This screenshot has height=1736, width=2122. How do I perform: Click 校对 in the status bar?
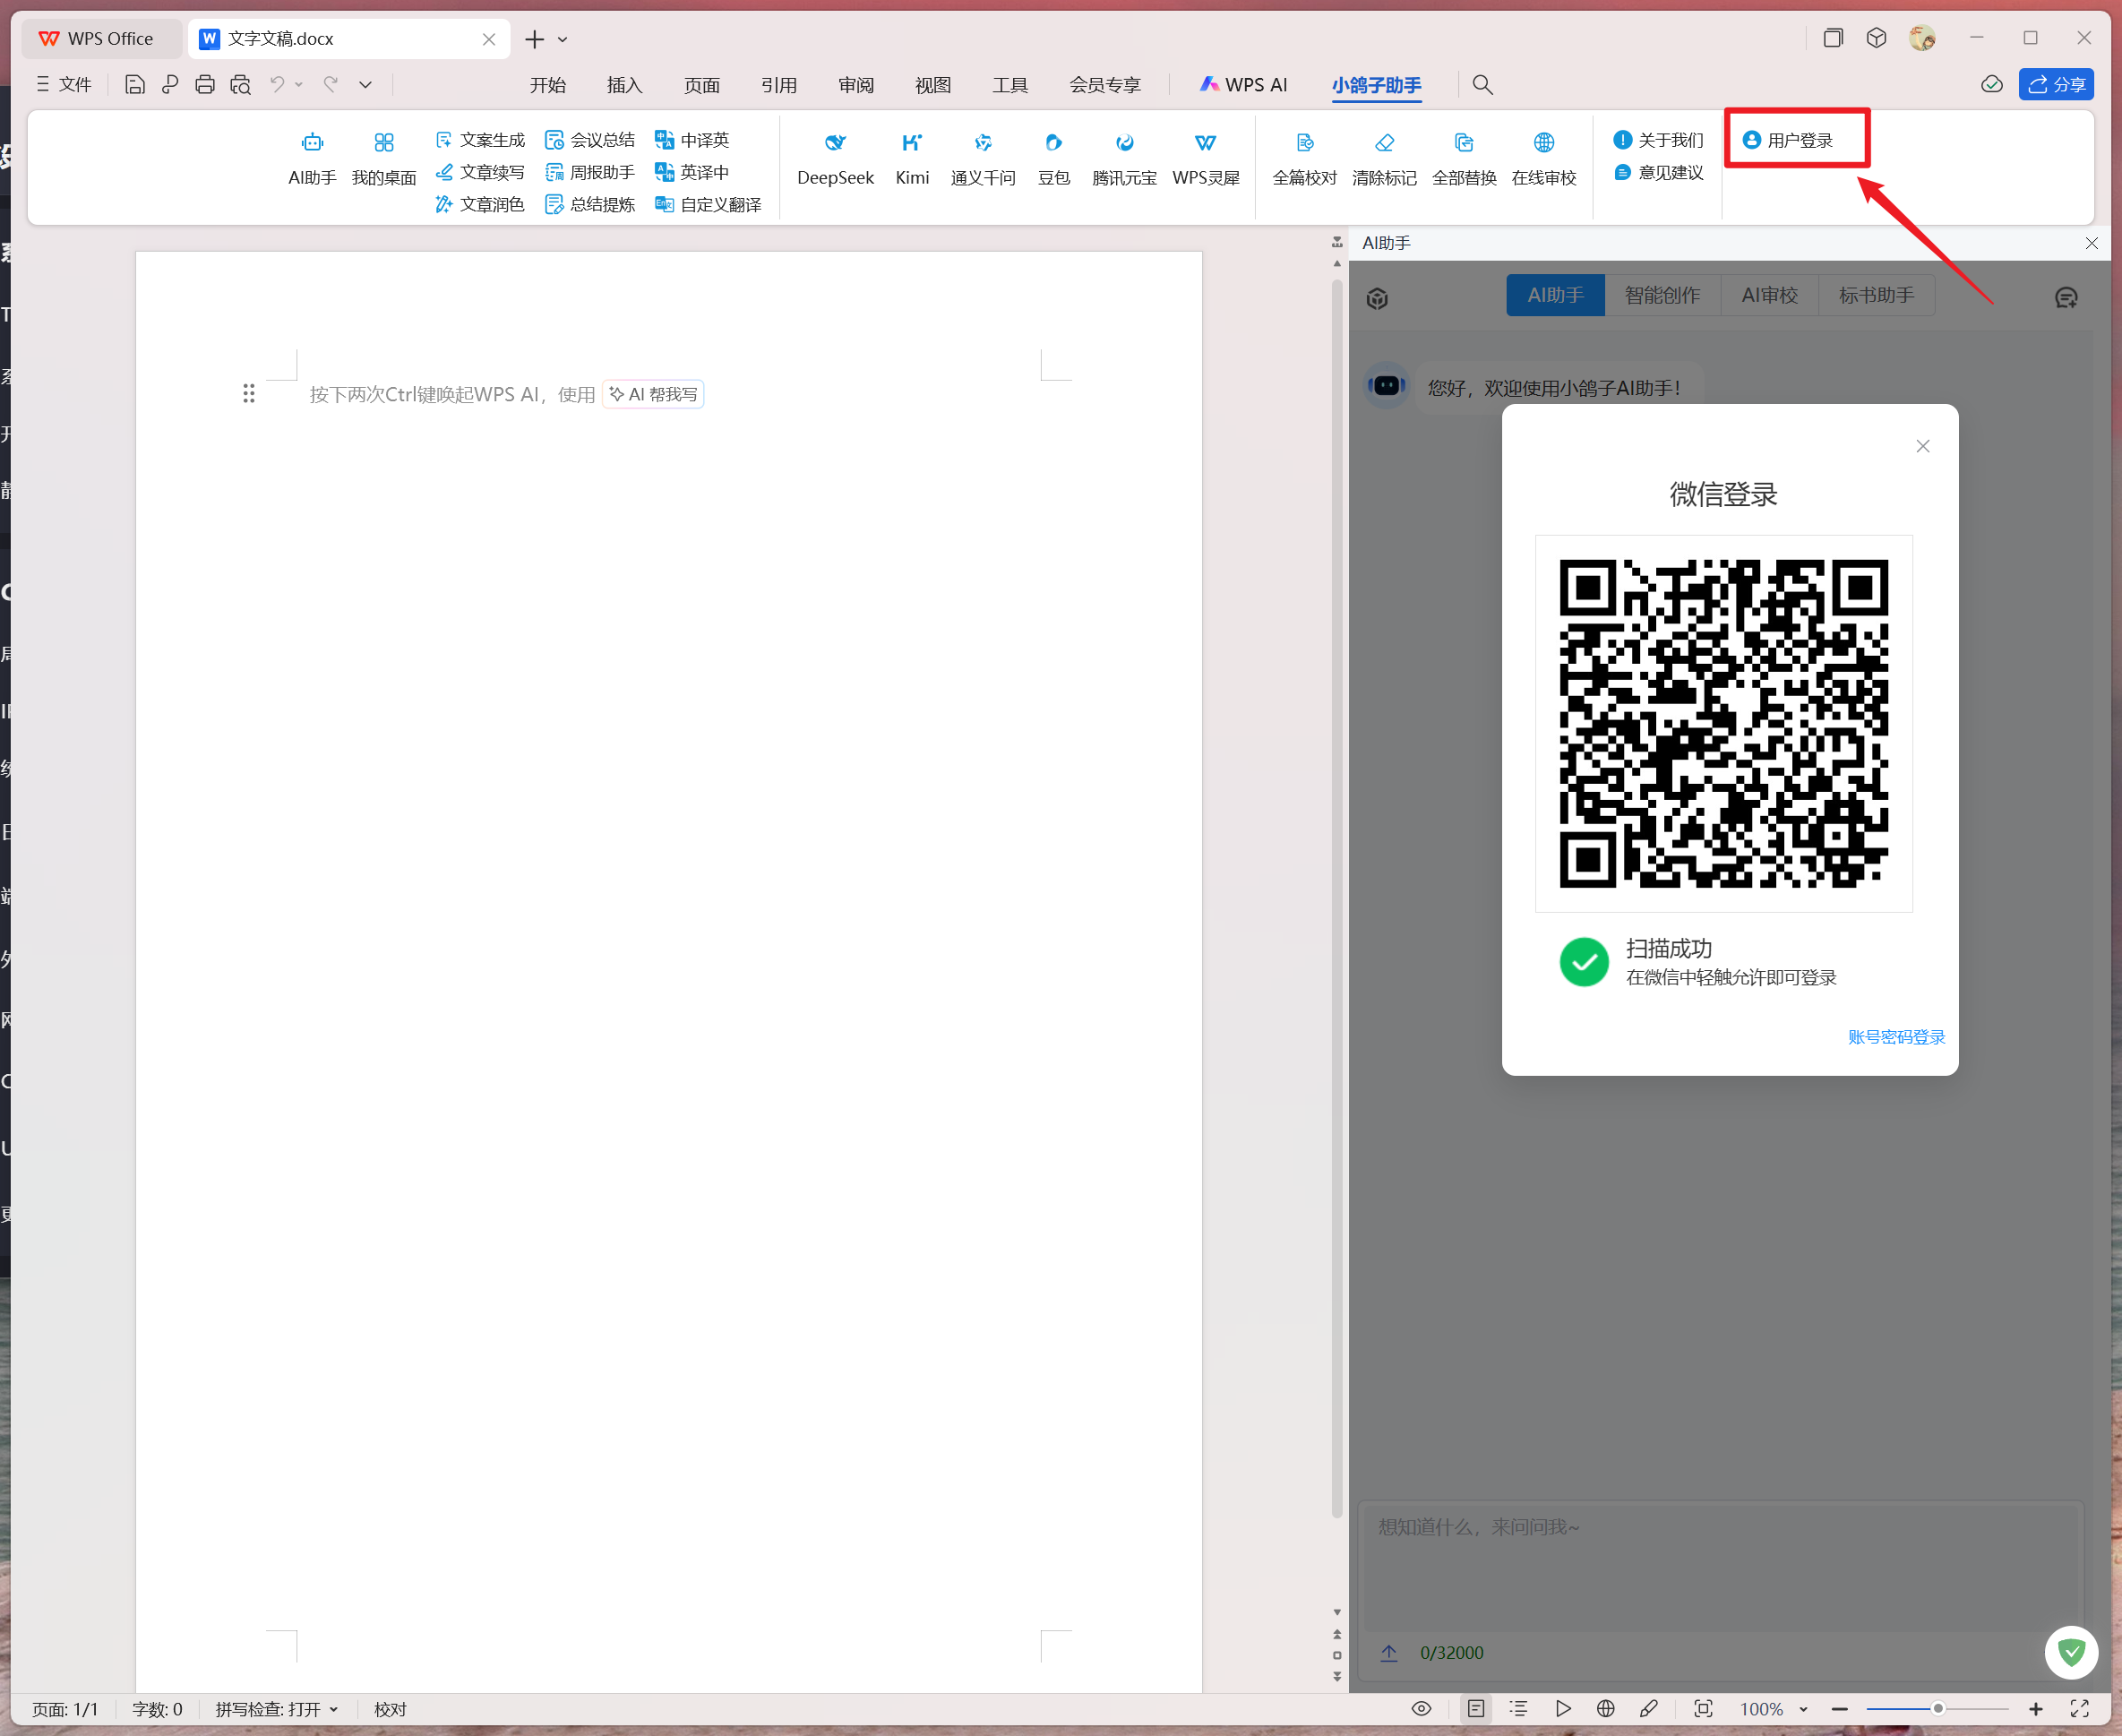tap(390, 1709)
